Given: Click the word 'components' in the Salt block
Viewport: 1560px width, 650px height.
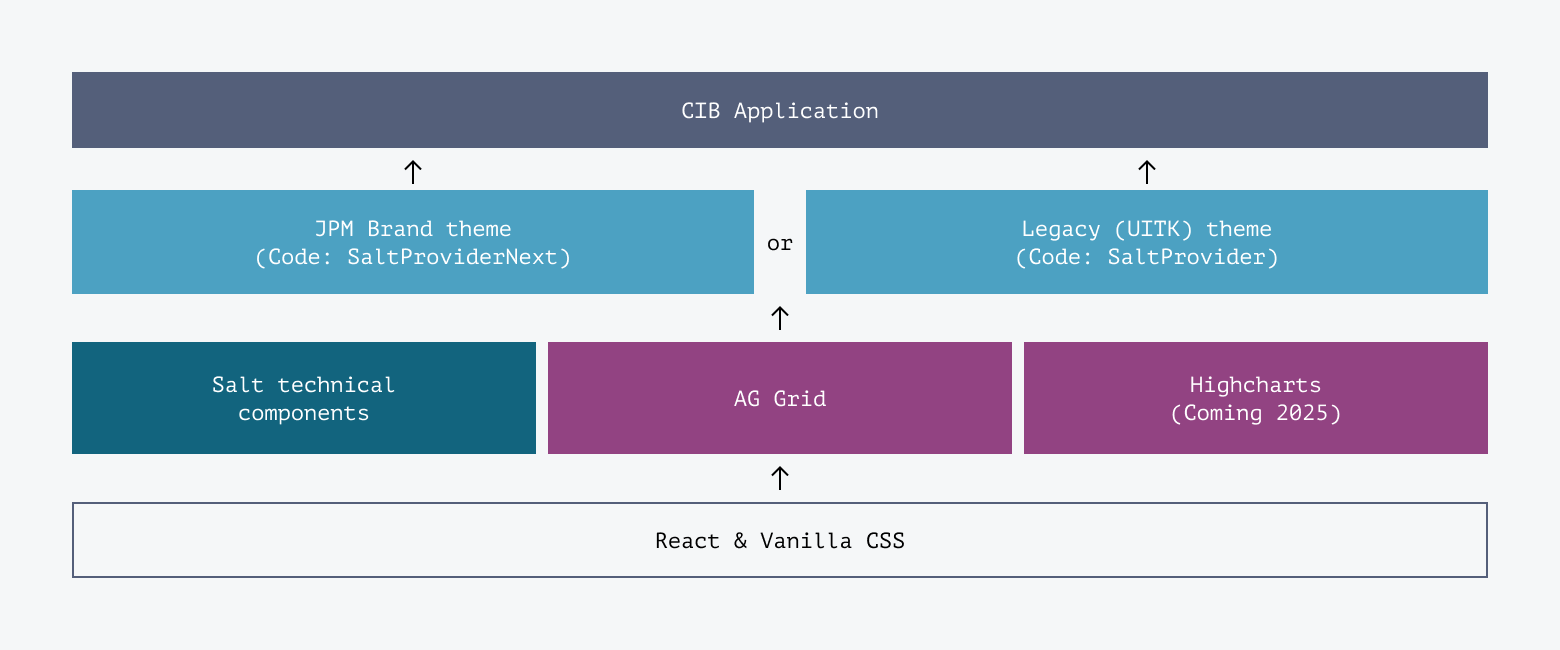Looking at the screenshot, I should click(303, 413).
